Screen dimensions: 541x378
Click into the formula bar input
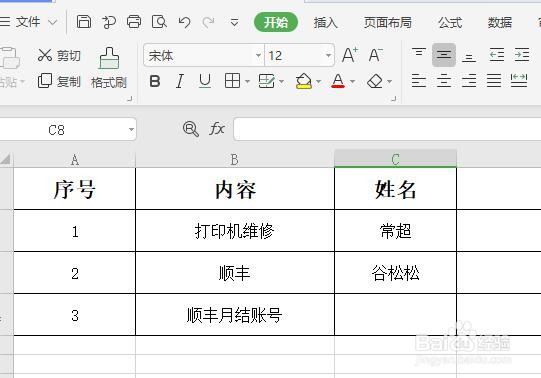point(387,129)
